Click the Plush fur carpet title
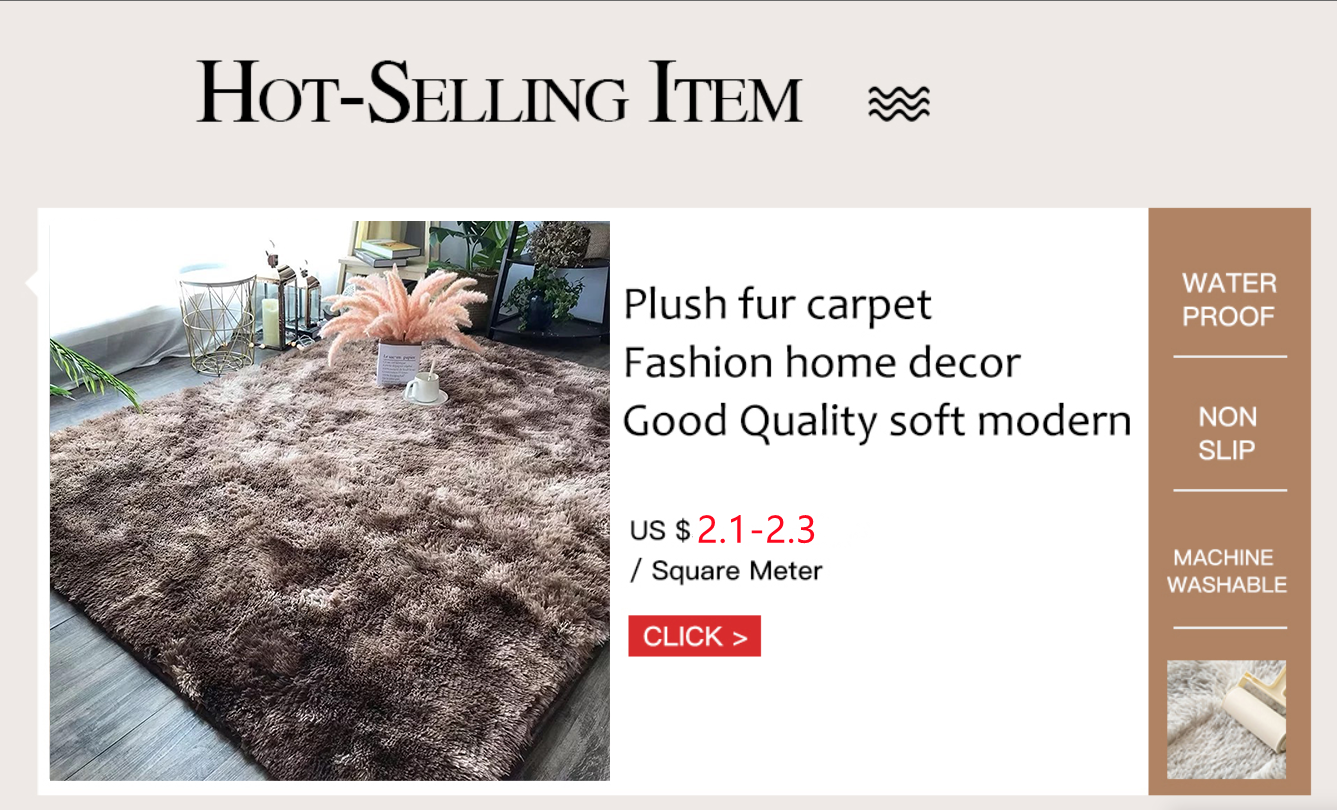Viewport: 1337px width, 810px height. [x=777, y=304]
